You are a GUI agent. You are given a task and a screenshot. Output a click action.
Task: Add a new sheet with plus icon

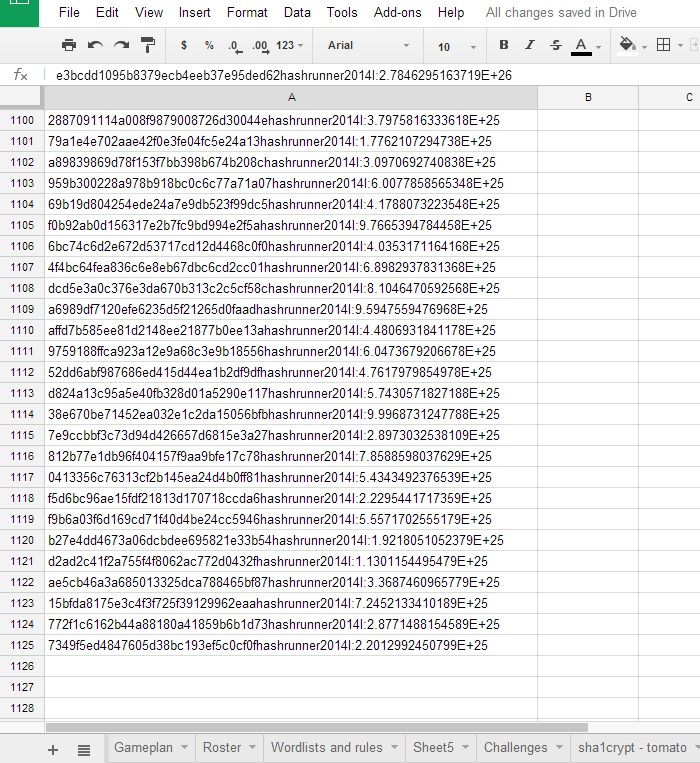pos(53,749)
